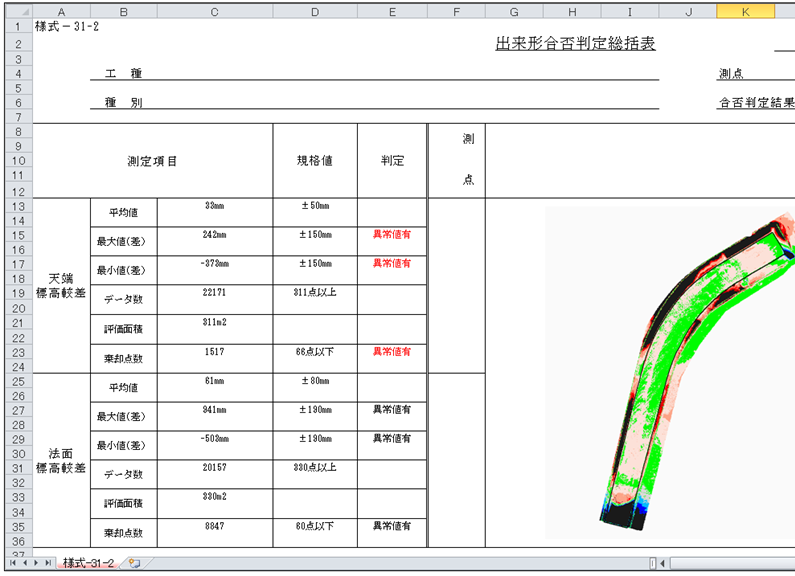This screenshot has height=576, width=795.
Task: Click the 測定項目 header cell
Action: click(153, 161)
